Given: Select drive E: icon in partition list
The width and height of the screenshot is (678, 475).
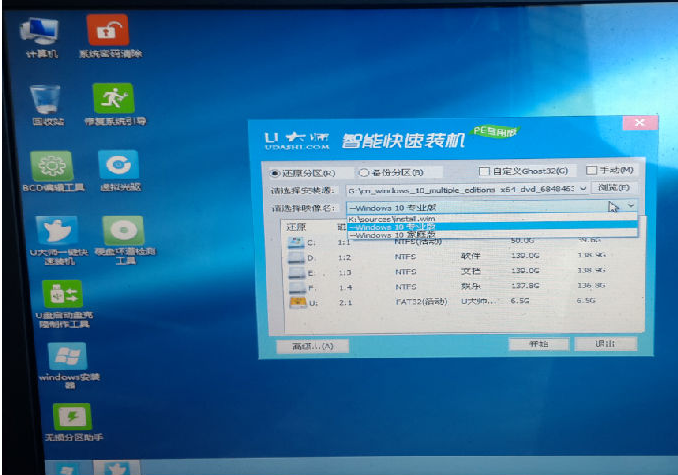Looking at the screenshot, I should (297, 273).
